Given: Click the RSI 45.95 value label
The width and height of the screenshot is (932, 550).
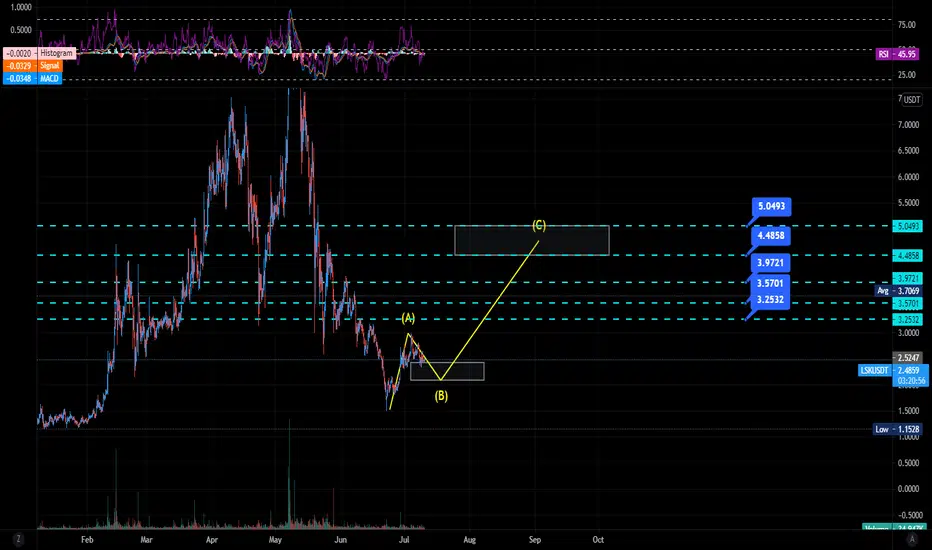Looking at the screenshot, I should click(898, 54).
